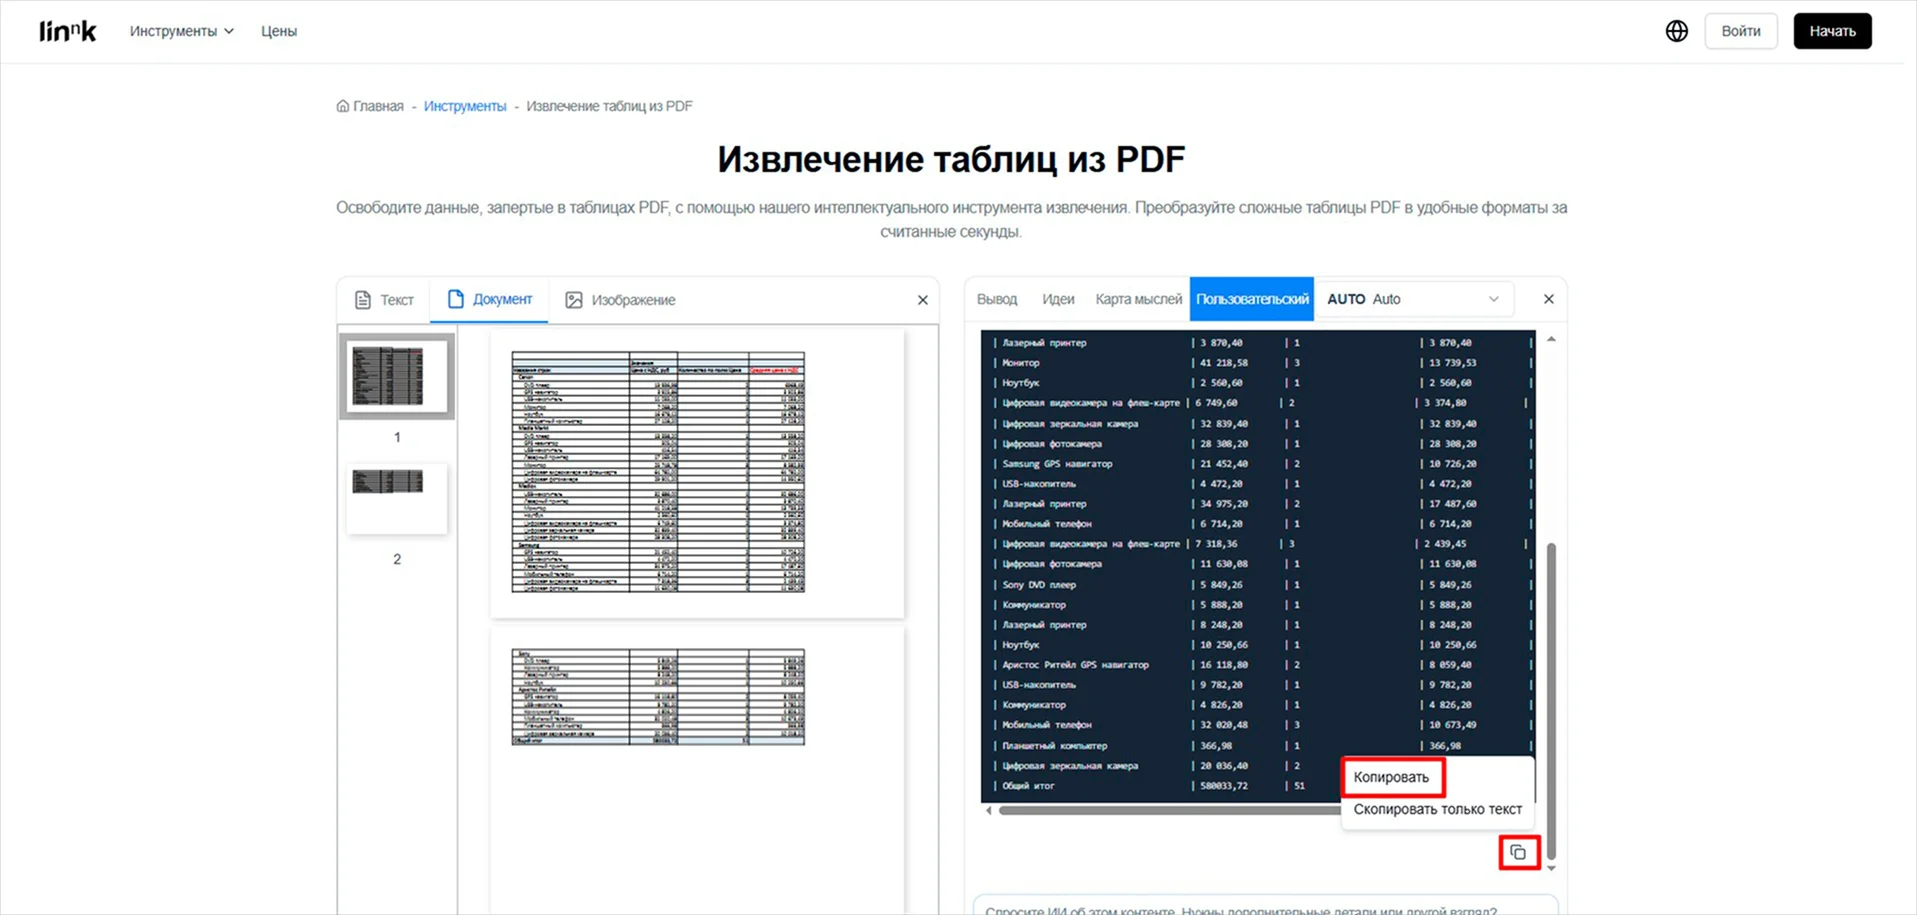
Task: Click the copy icon below the output
Action: (x=1518, y=852)
